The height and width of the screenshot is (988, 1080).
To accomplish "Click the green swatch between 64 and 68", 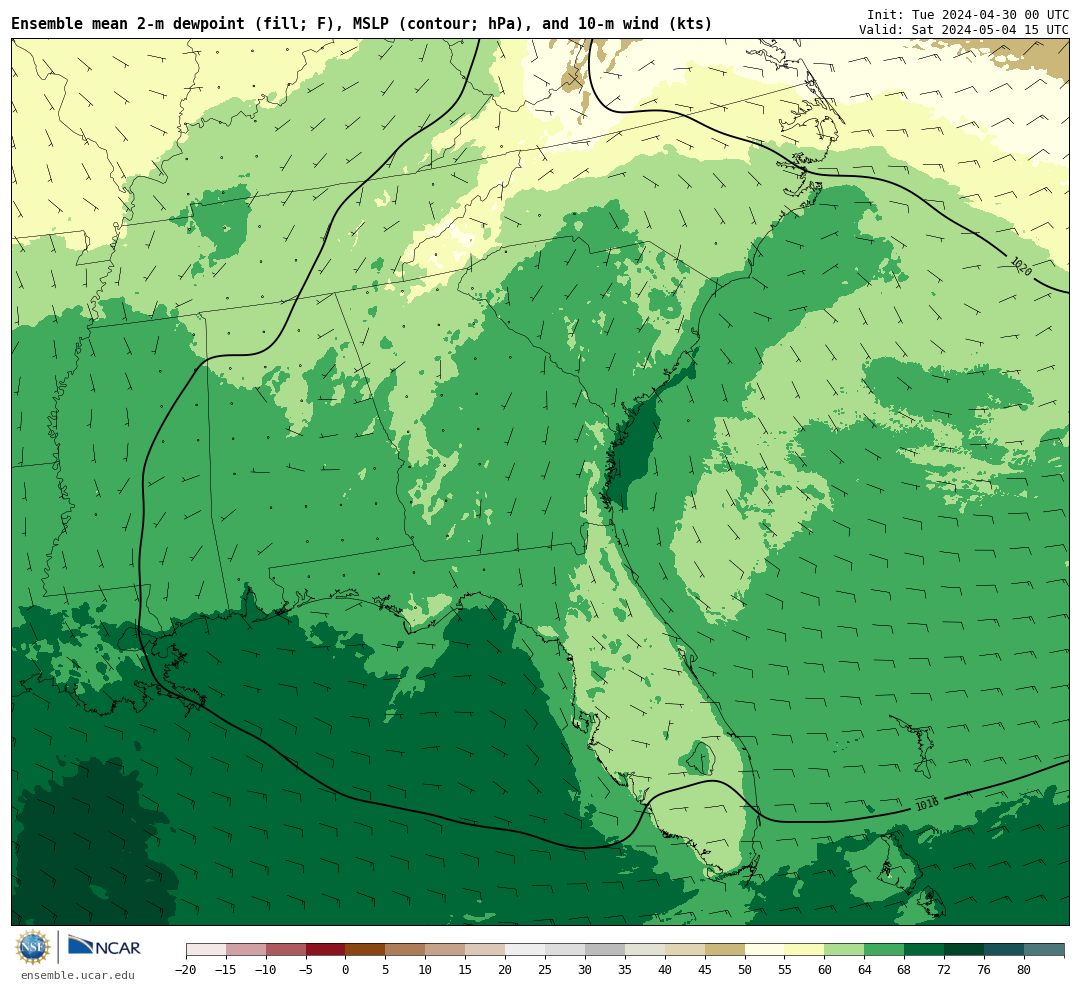I will (885, 950).
